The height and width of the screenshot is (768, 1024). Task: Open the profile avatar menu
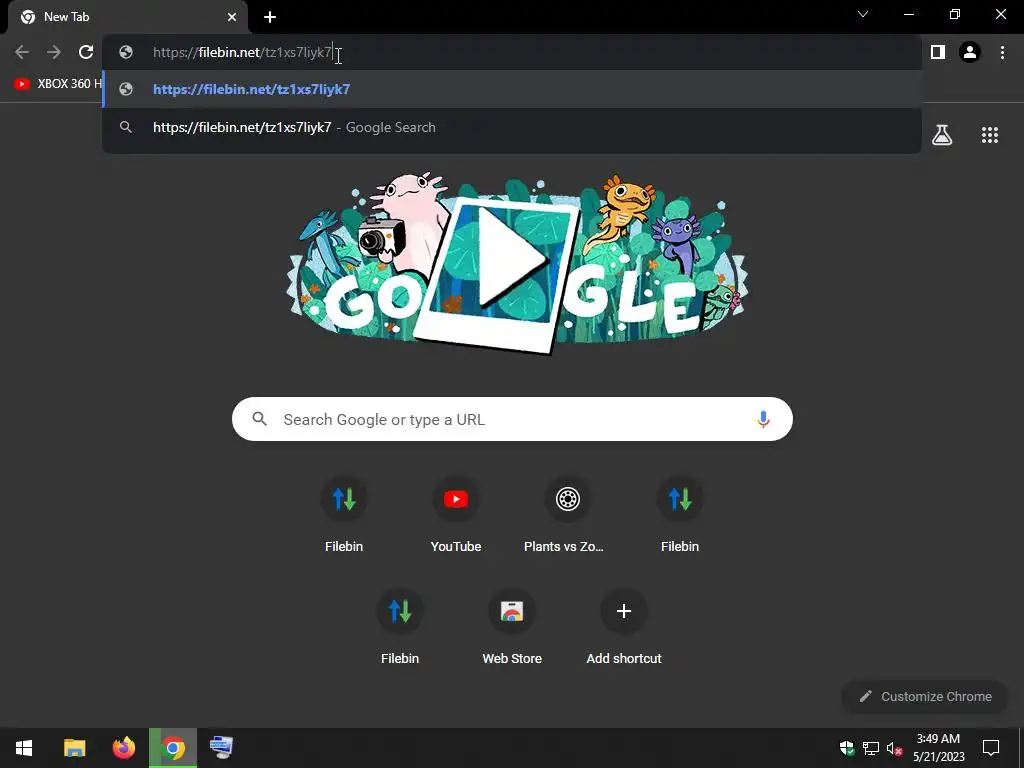click(970, 52)
